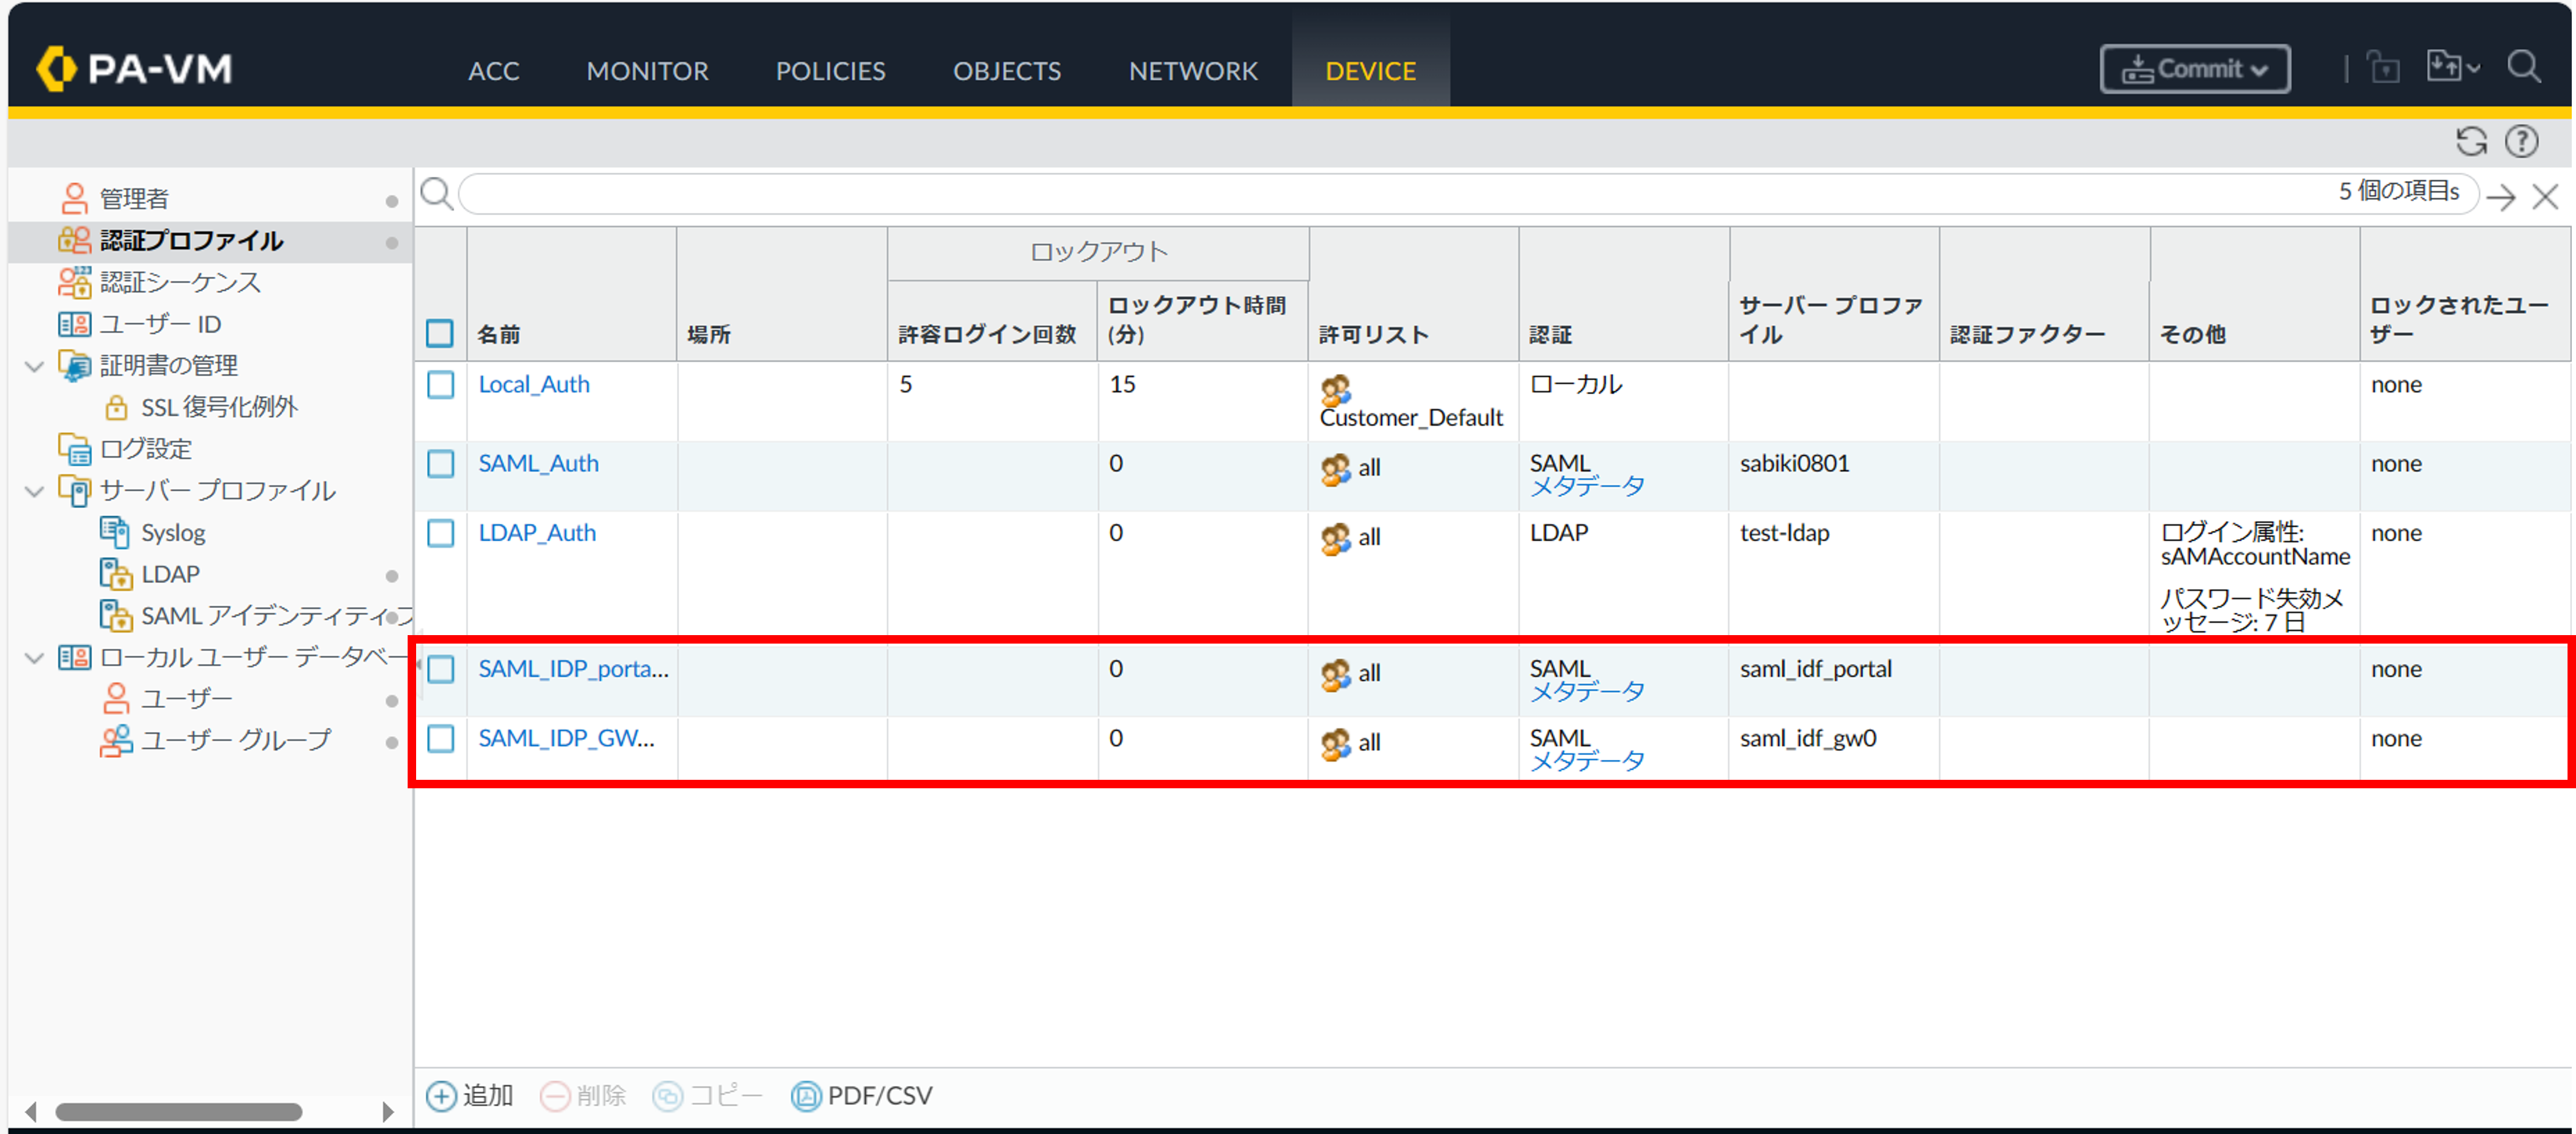This screenshot has height=1134, width=2576.
Task: Click the filter apply arrow icon
Action: pos(2500,196)
